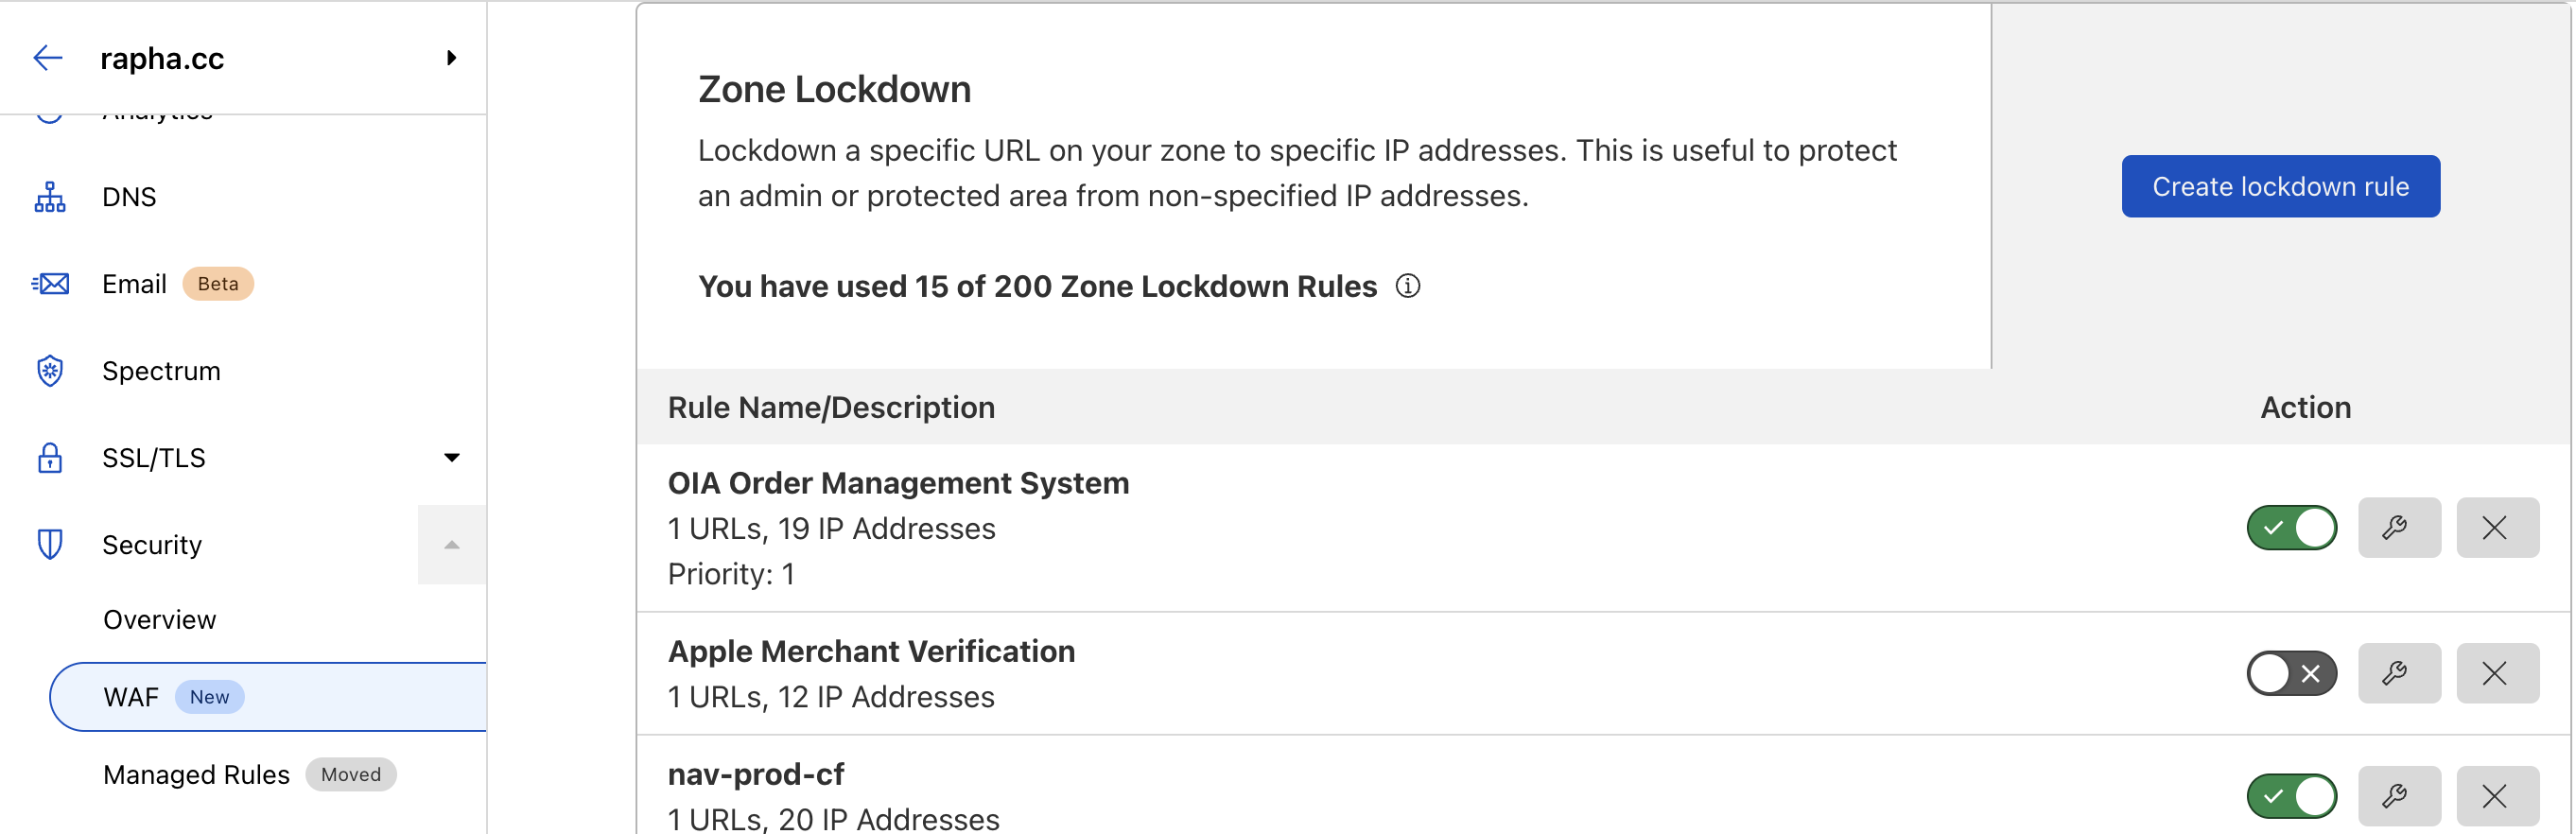Open the rapha.cc domain switcher arrow
2576x834 pixels.
coord(451,58)
